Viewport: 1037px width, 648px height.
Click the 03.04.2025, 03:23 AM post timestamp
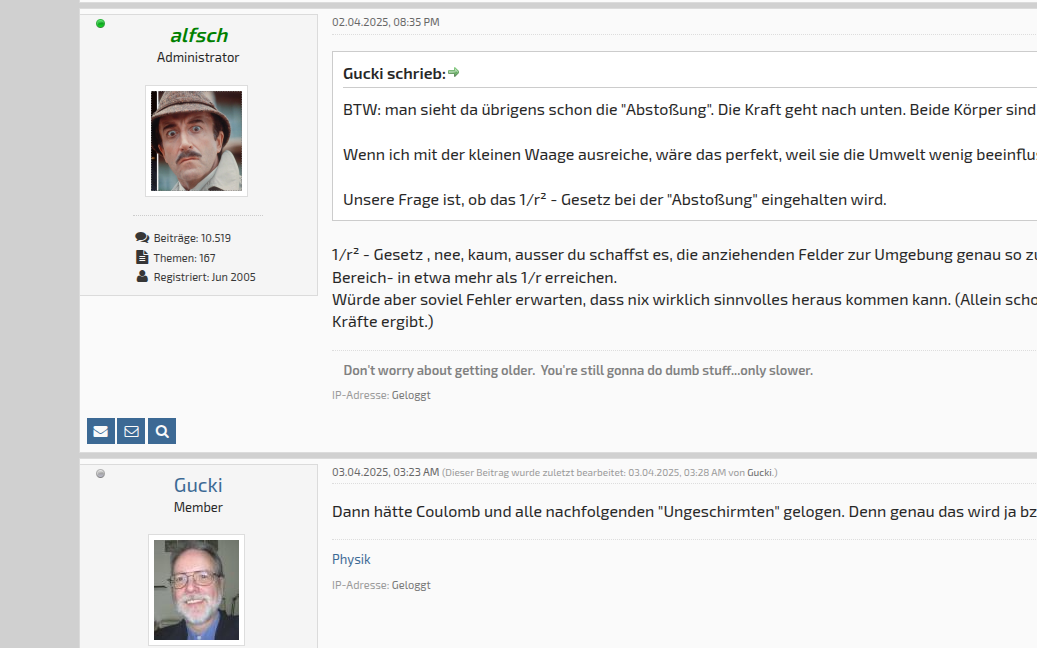coord(385,472)
